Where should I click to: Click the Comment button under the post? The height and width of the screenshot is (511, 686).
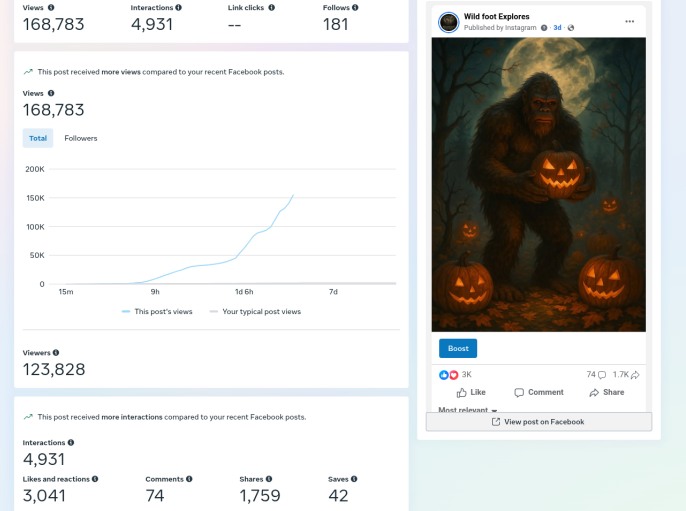(539, 392)
